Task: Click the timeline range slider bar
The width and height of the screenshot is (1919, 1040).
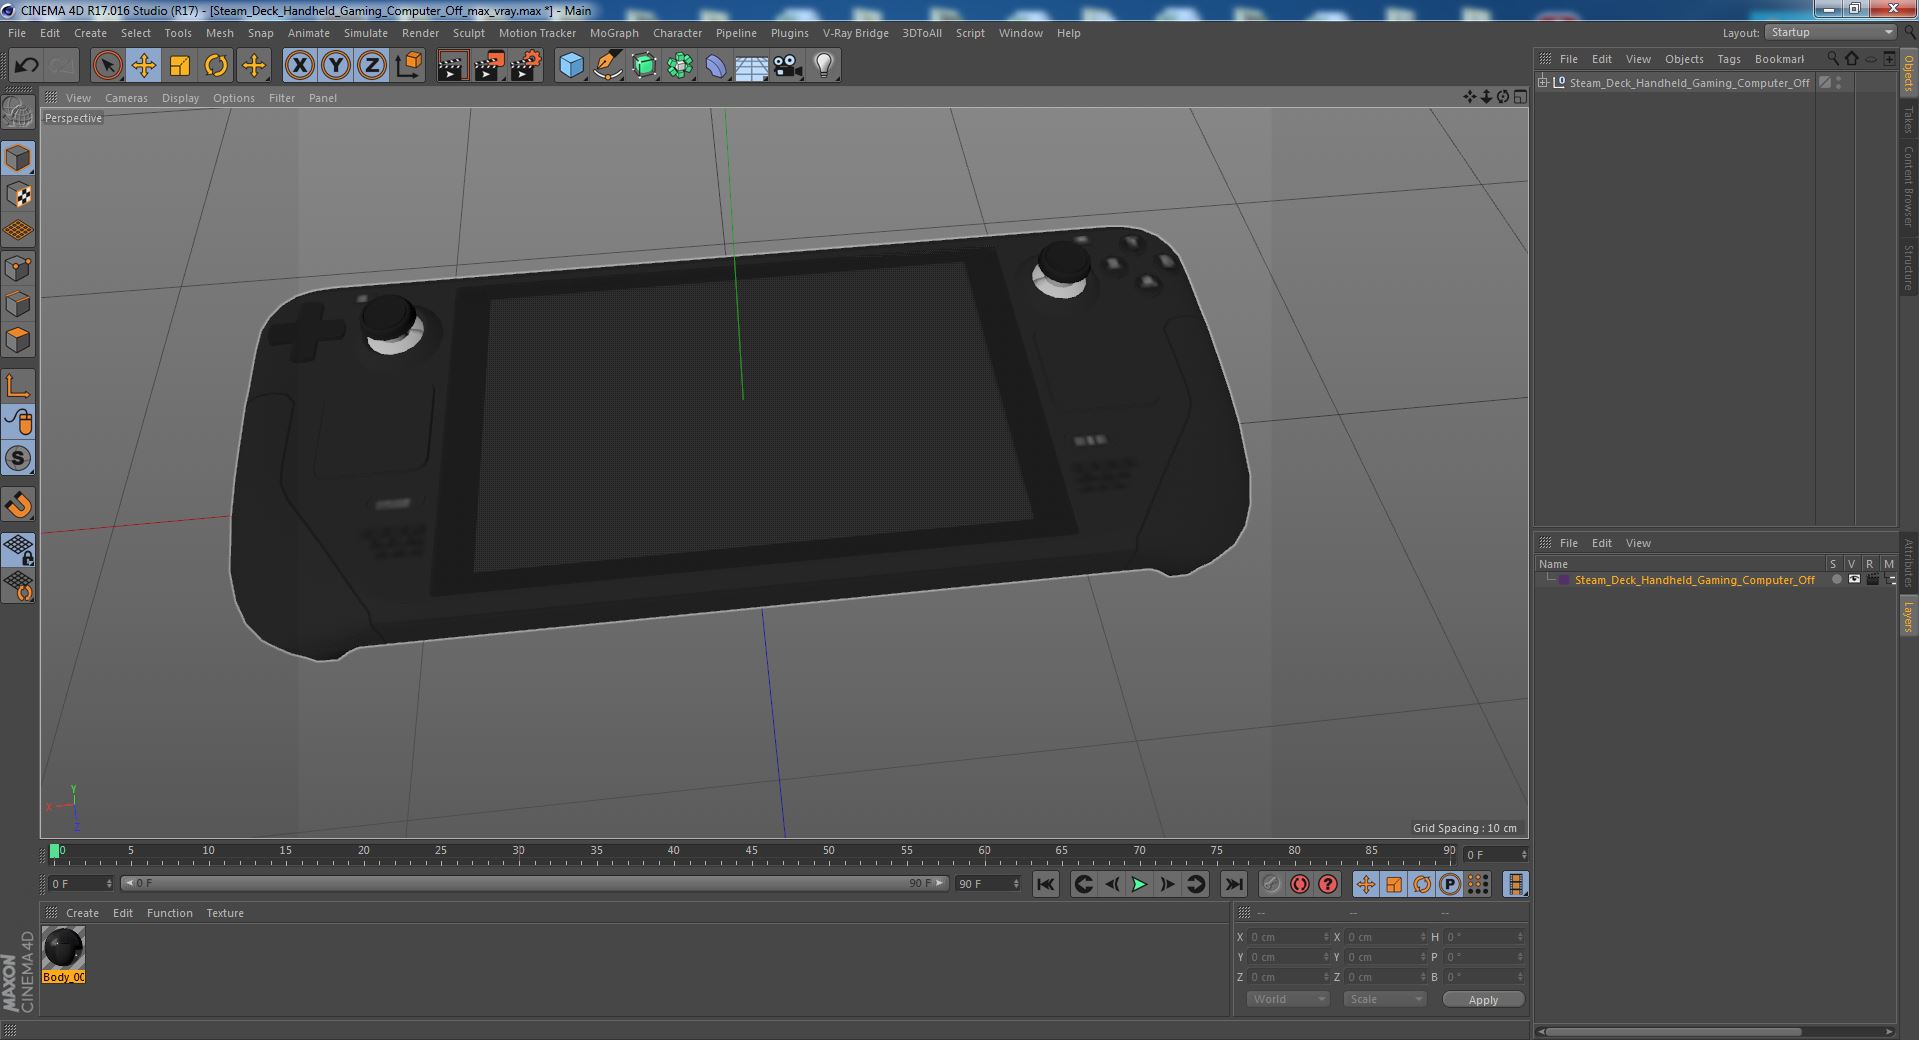Action: [534, 883]
